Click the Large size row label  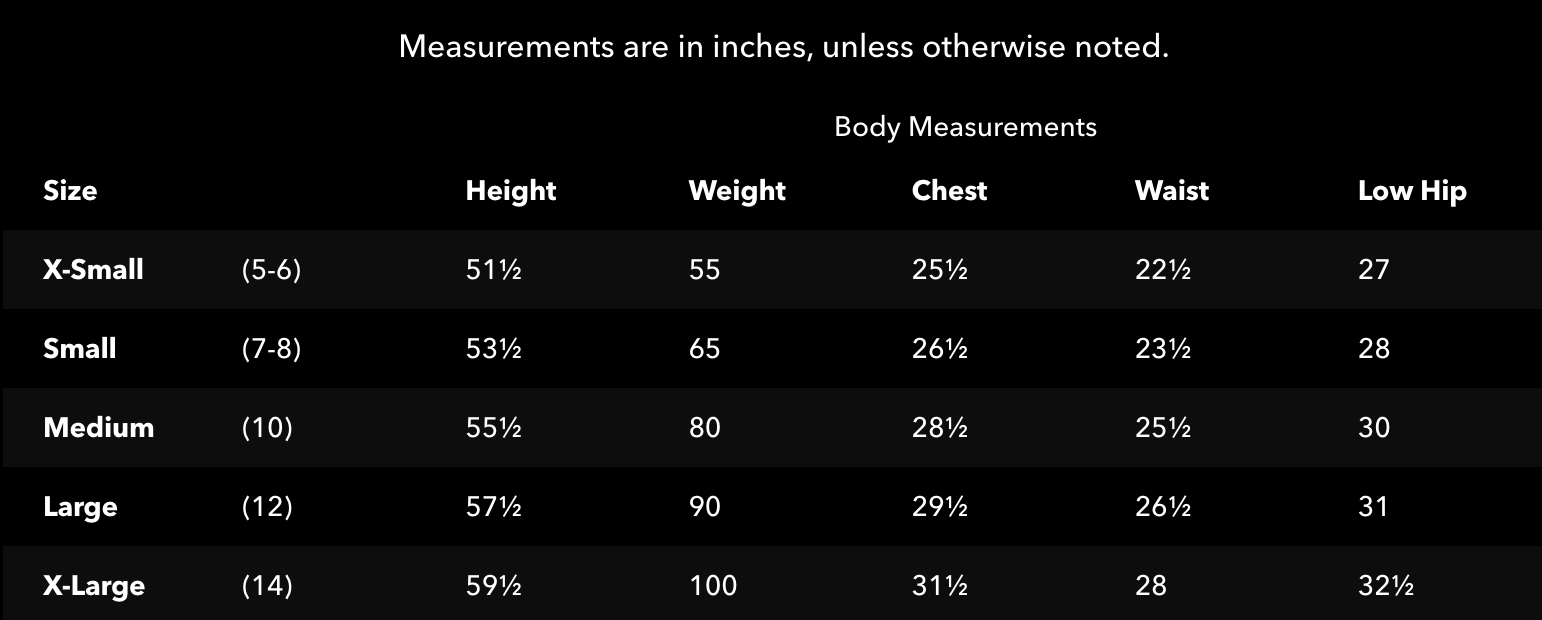point(80,507)
